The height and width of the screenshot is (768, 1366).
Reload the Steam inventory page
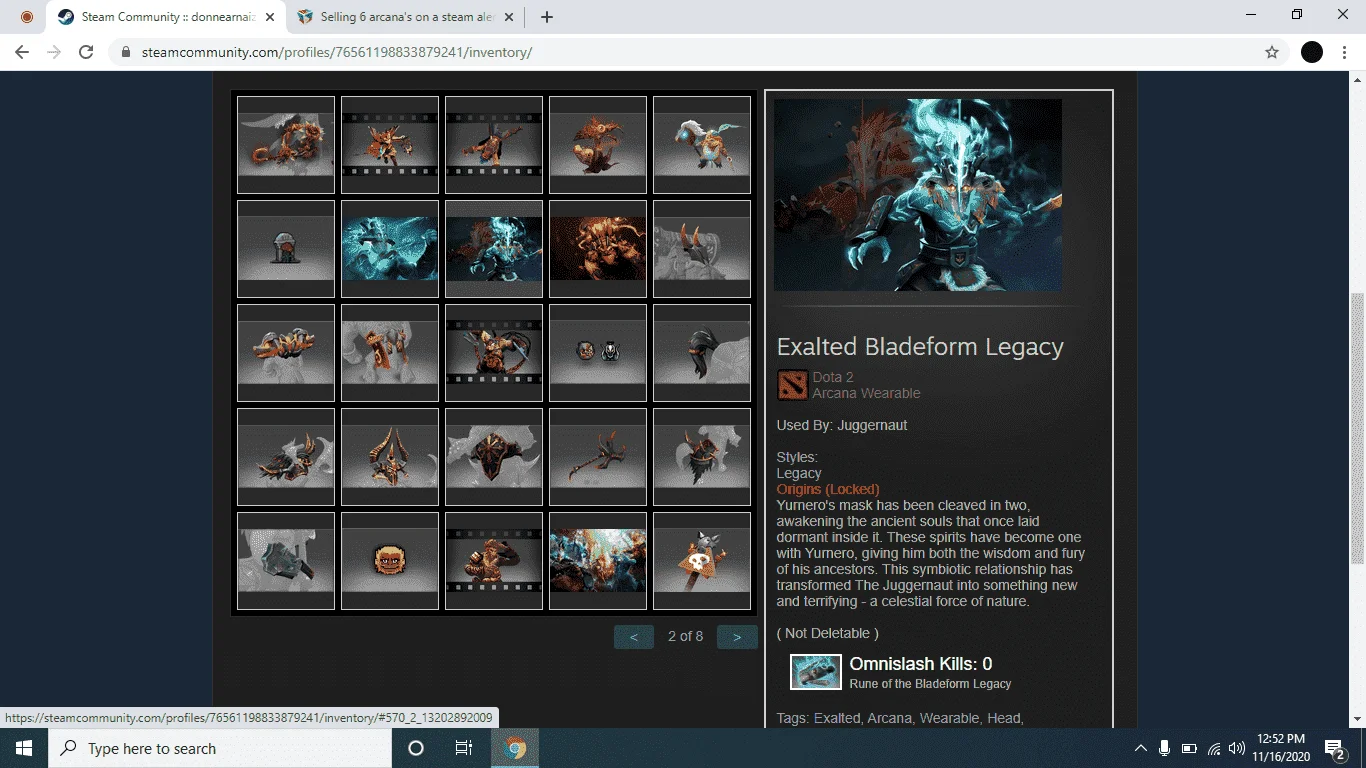(86, 52)
